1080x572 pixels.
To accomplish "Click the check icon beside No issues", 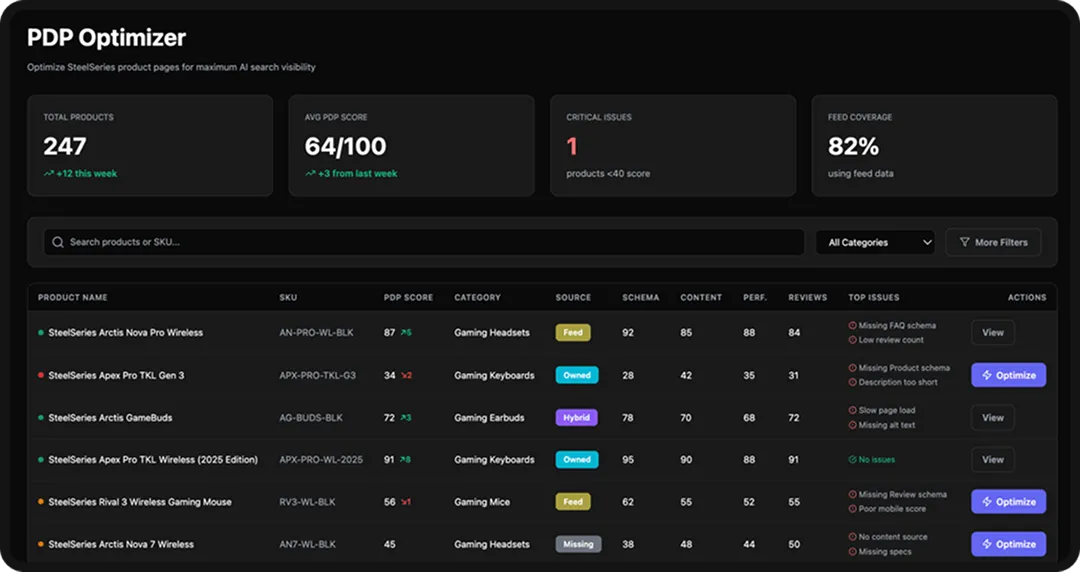I will click(853, 460).
